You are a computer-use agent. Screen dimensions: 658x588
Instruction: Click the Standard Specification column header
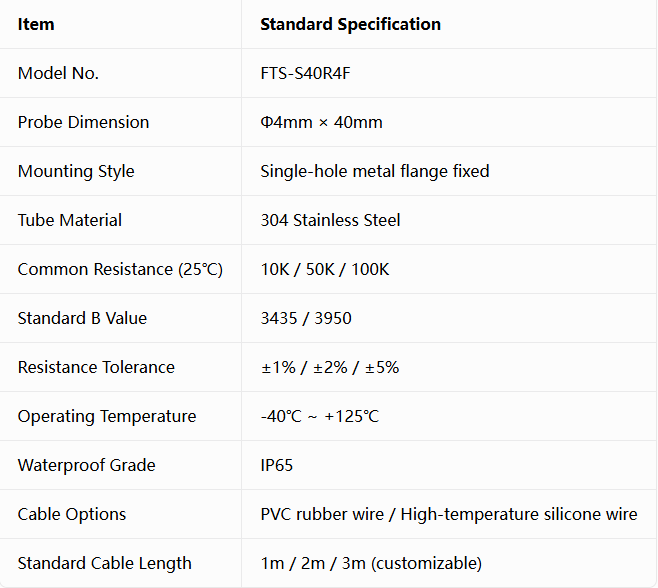tap(350, 24)
